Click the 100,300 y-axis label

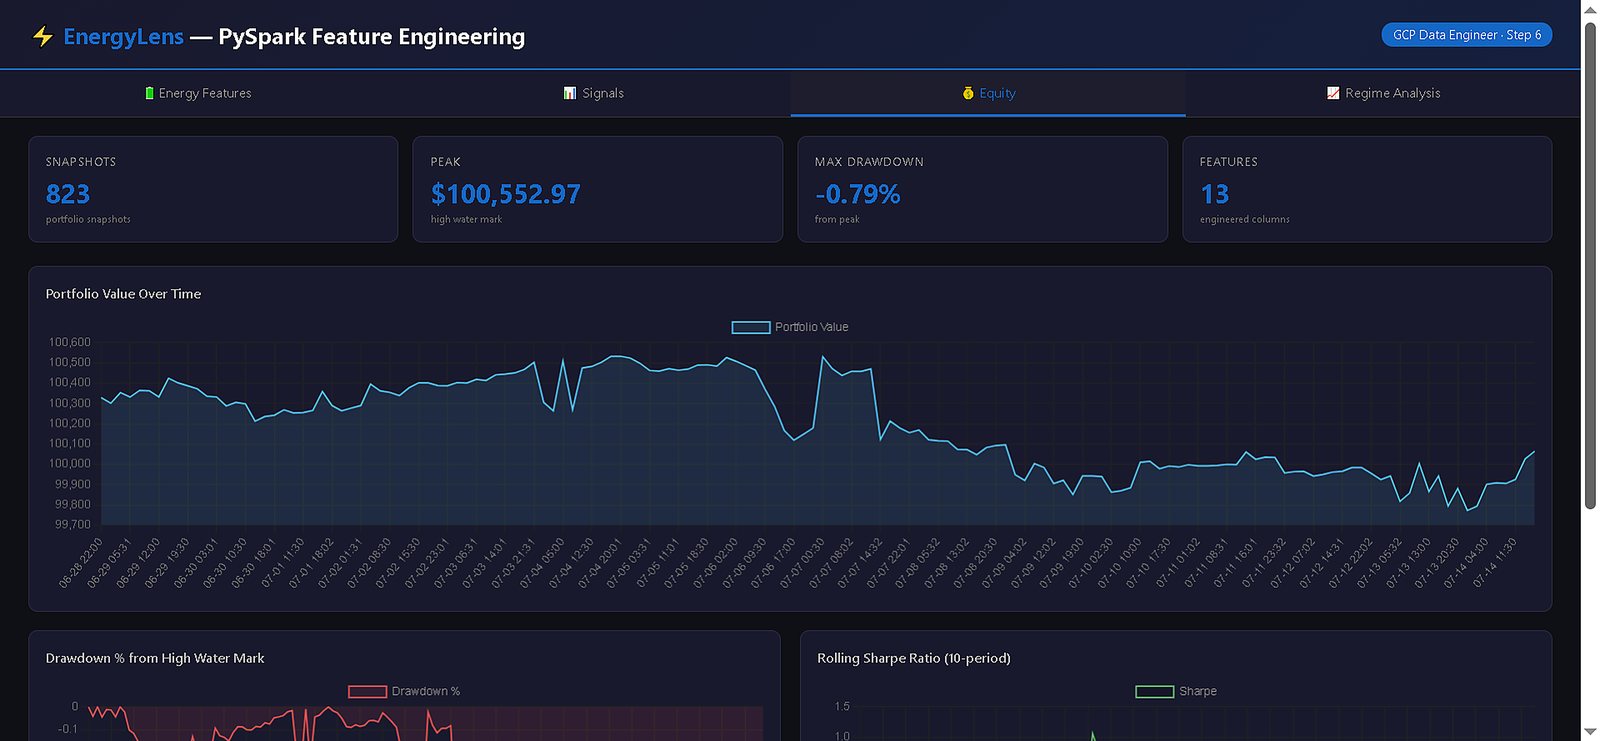pyautogui.click(x=70, y=403)
